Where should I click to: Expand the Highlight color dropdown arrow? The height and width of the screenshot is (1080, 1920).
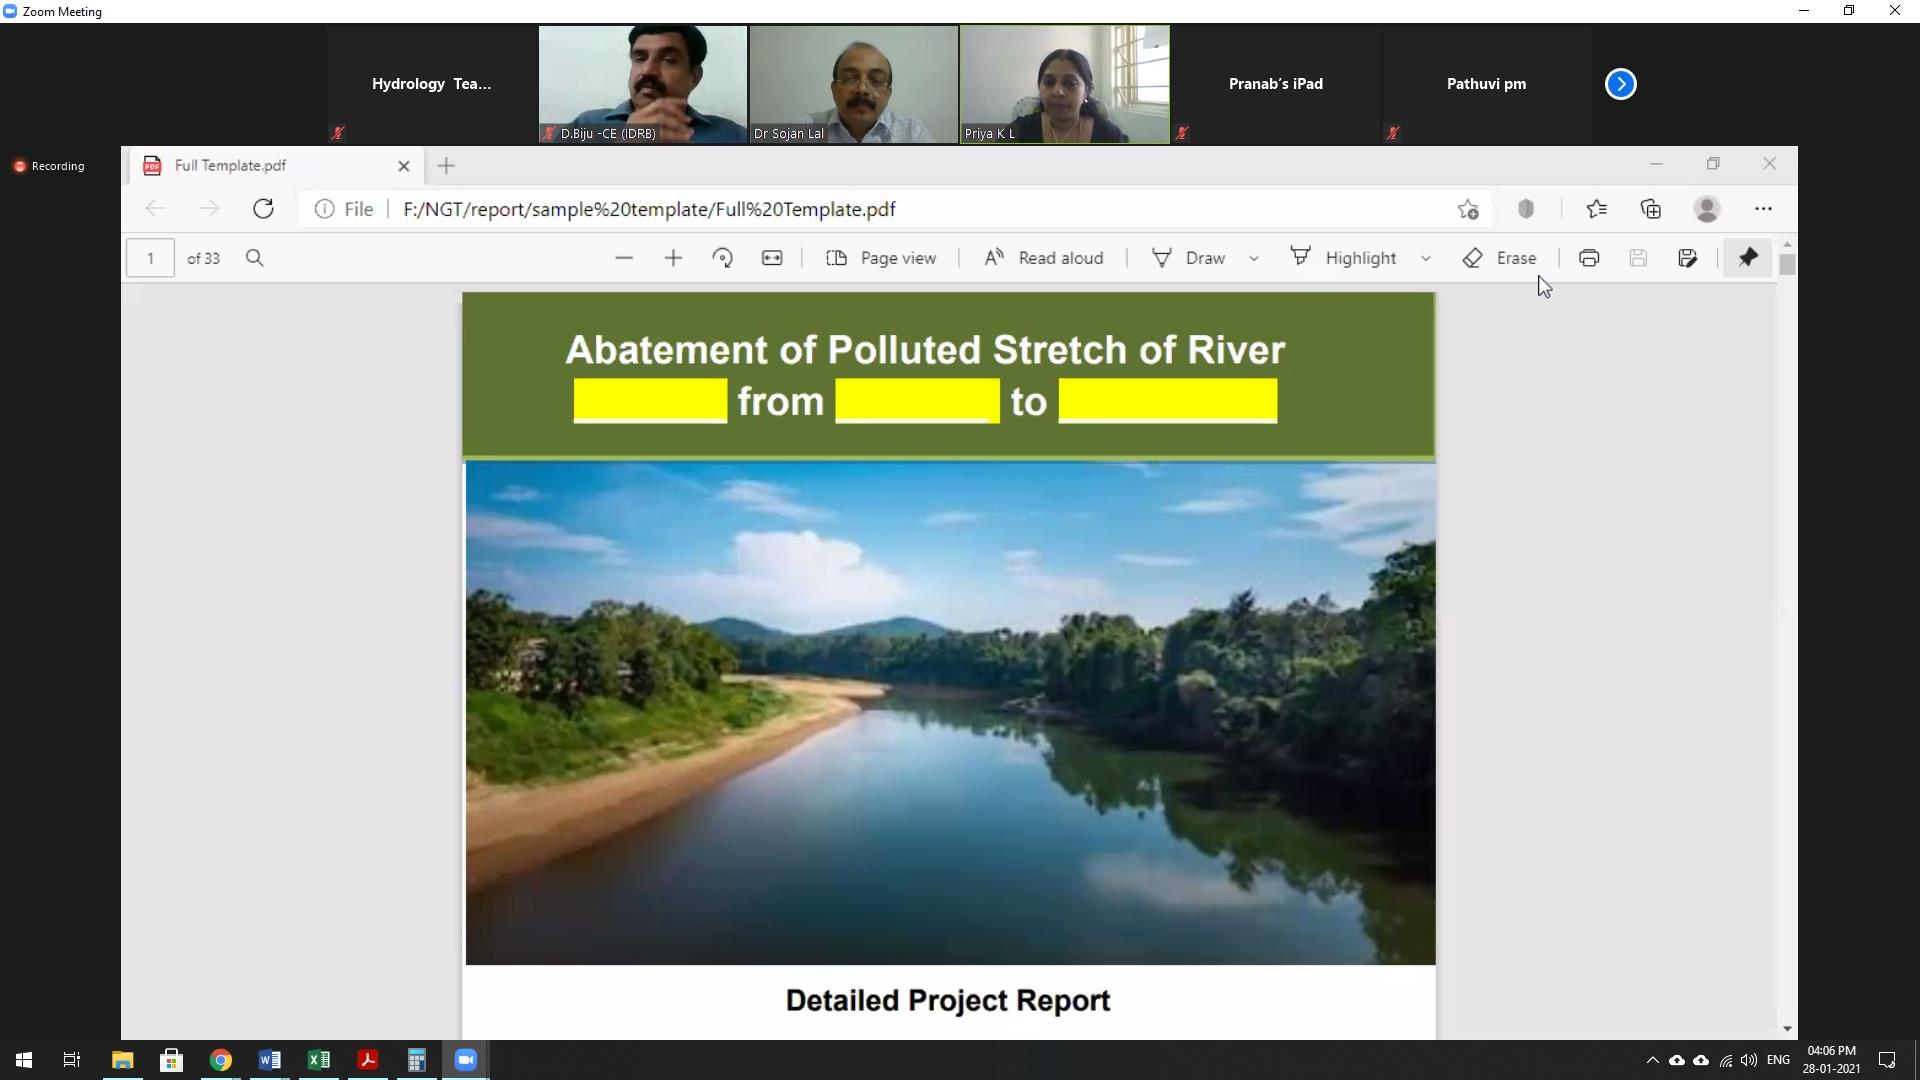click(x=1426, y=258)
